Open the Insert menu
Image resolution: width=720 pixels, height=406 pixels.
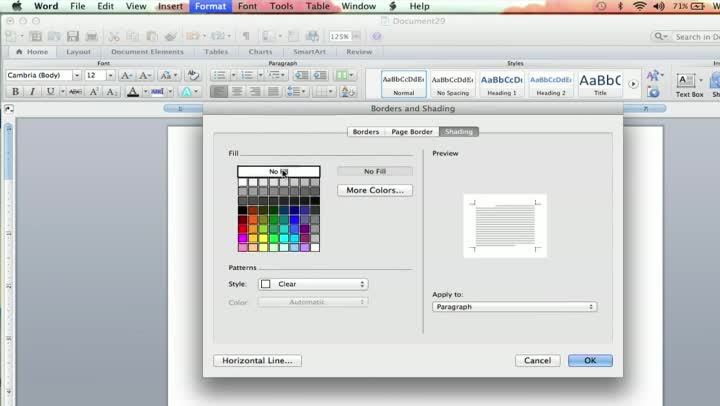click(x=170, y=6)
